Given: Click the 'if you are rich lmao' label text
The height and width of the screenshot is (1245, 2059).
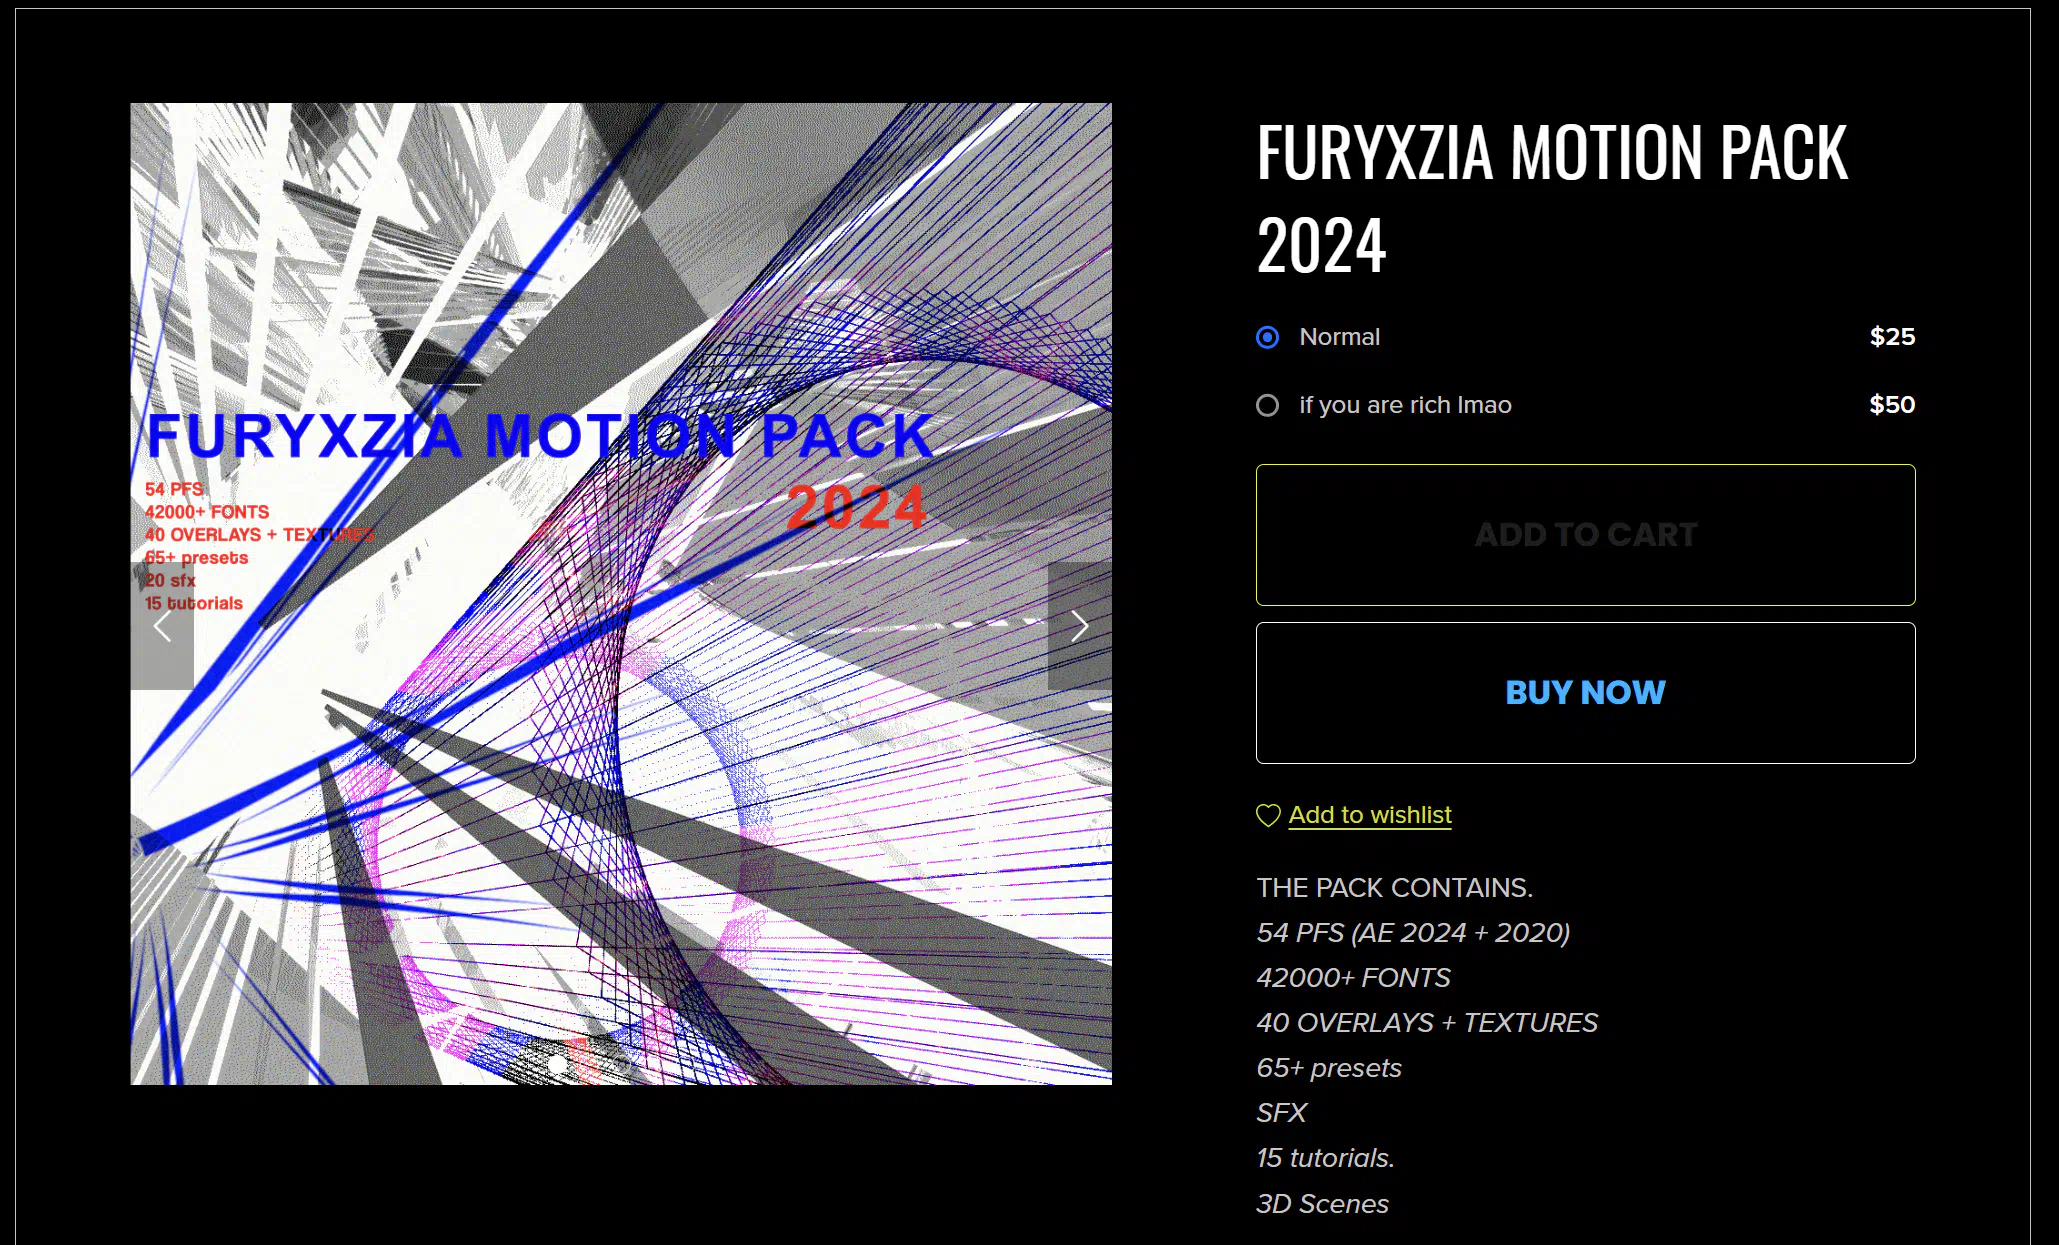Looking at the screenshot, I should [x=1405, y=405].
